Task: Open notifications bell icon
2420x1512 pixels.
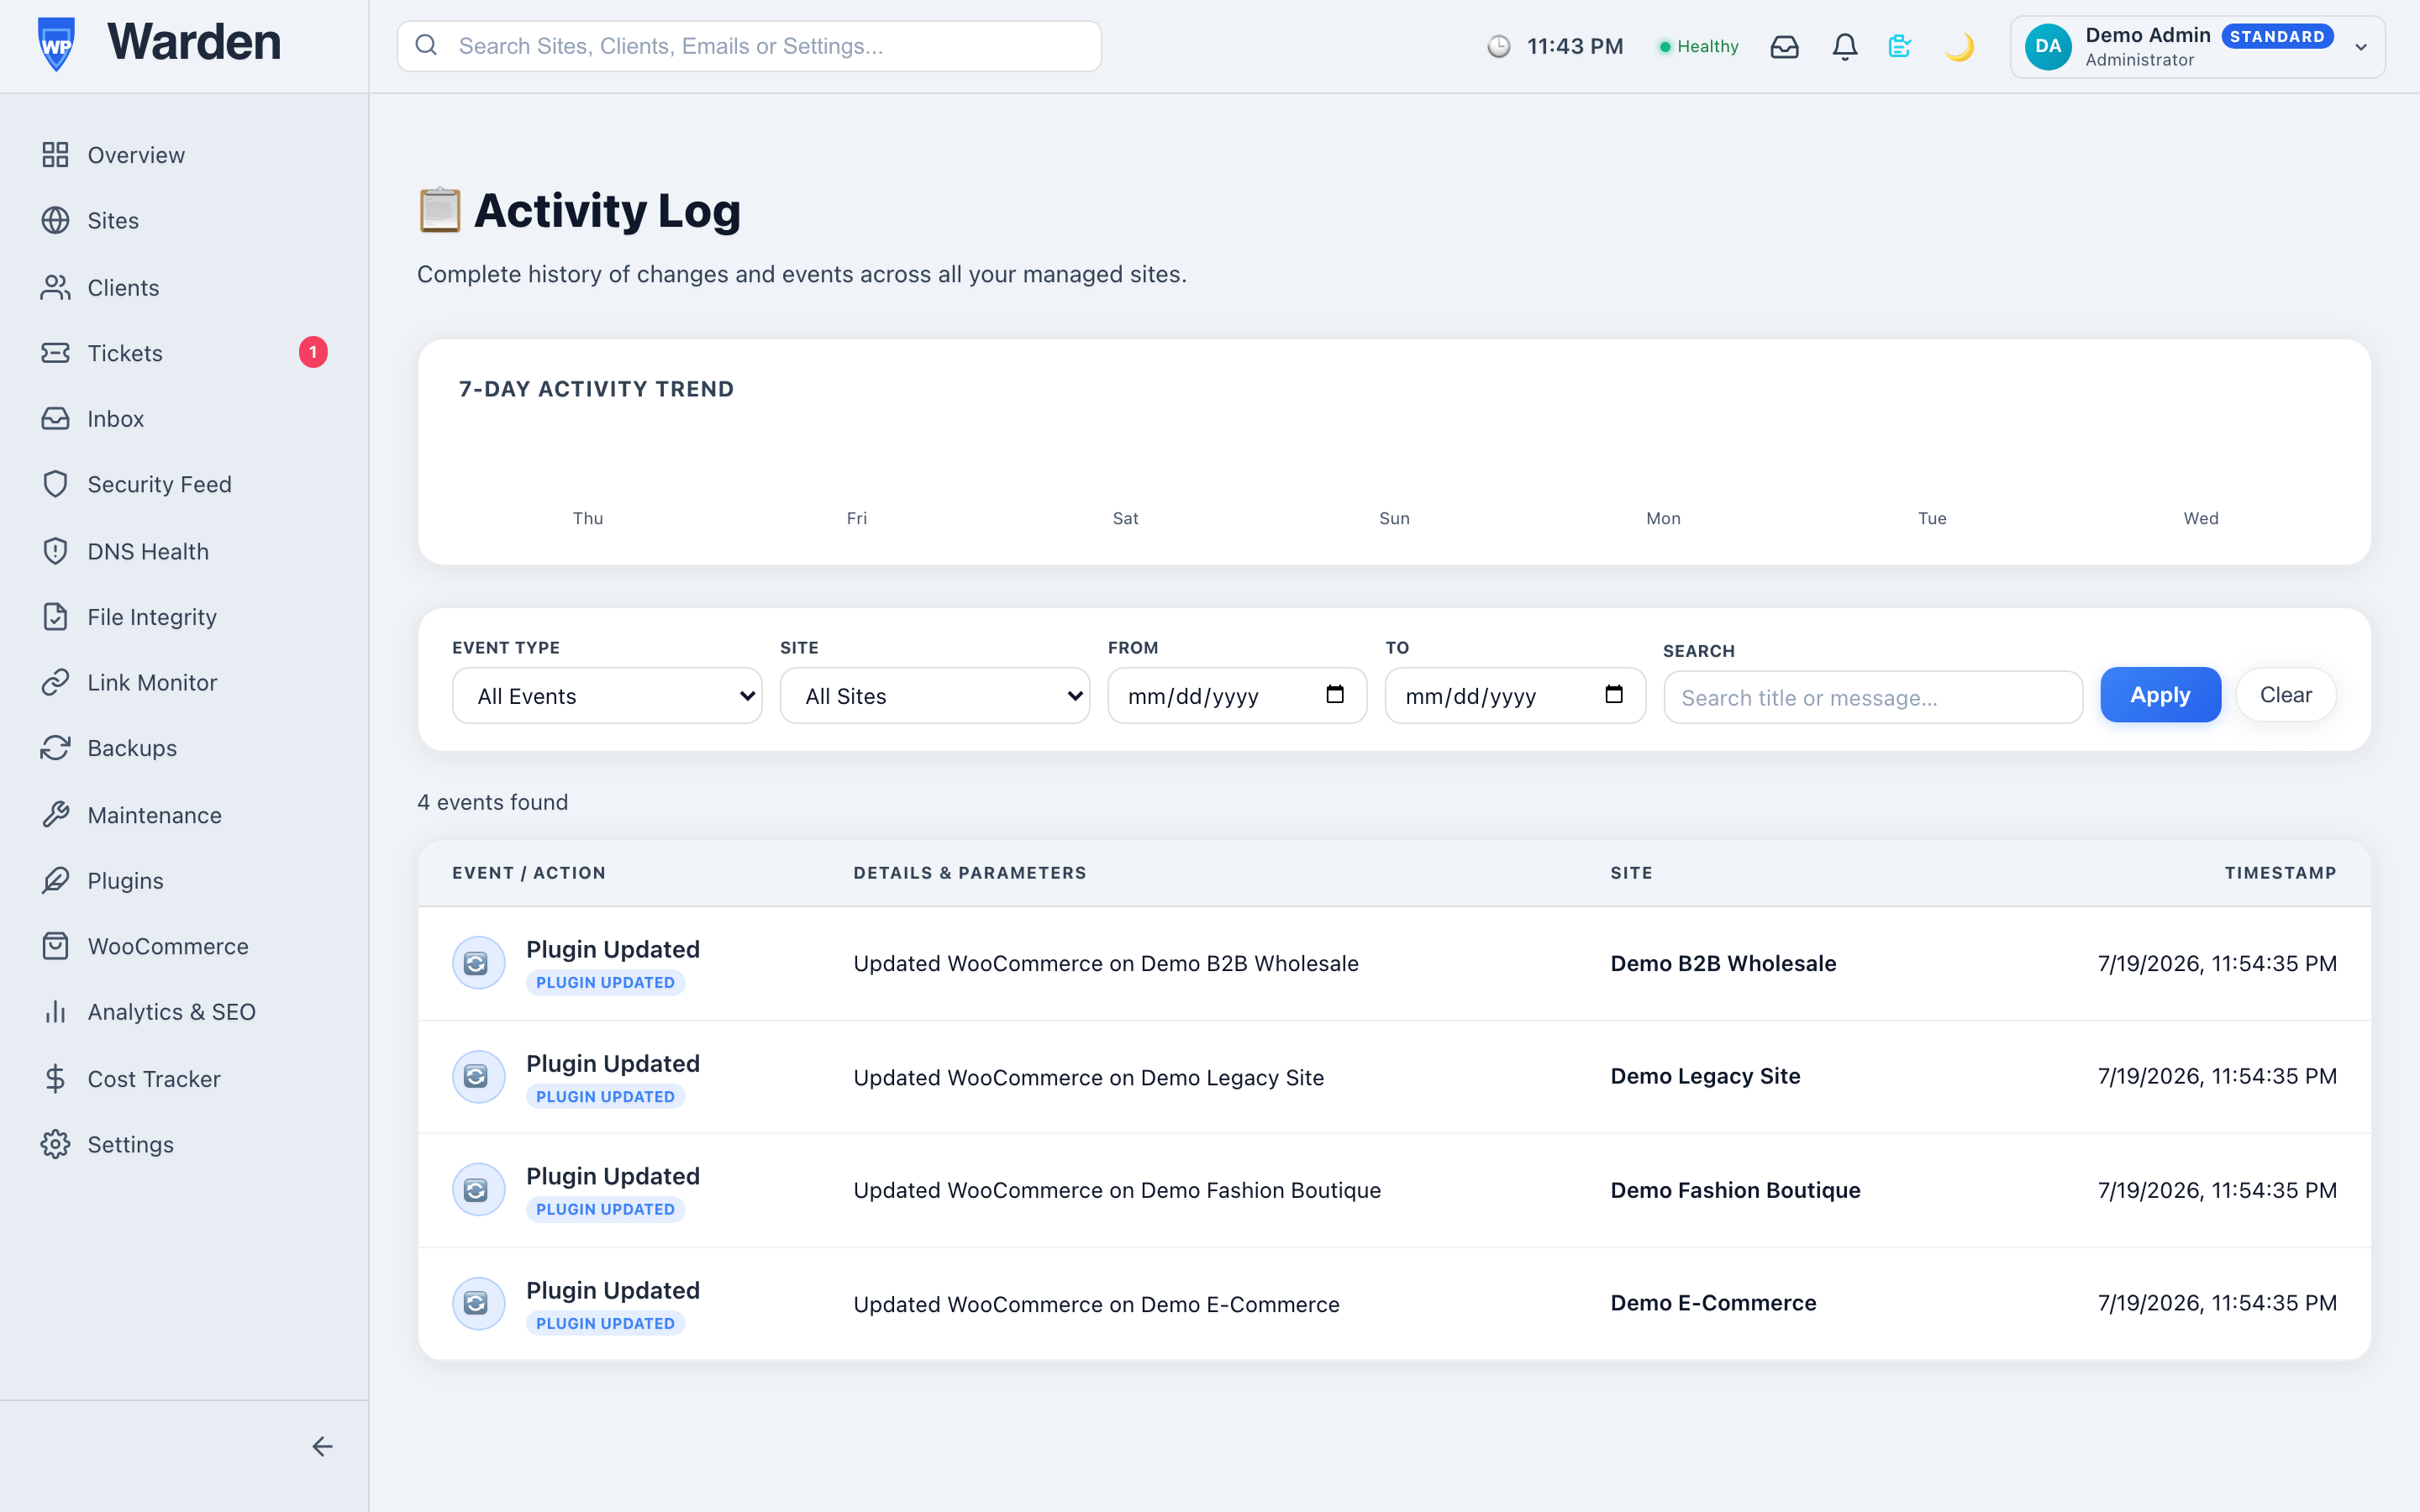Action: click(1845, 47)
